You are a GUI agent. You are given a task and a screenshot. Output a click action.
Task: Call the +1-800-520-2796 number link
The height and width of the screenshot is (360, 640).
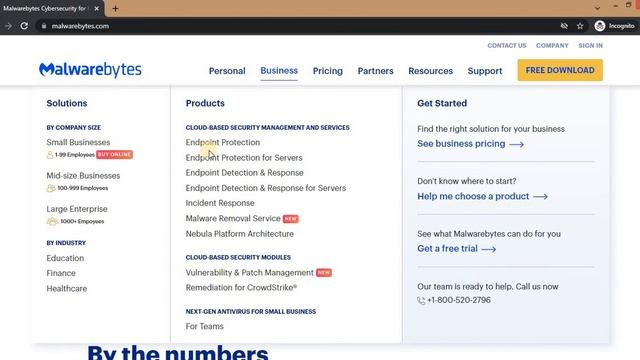pyautogui.click(x=459, y=300)
